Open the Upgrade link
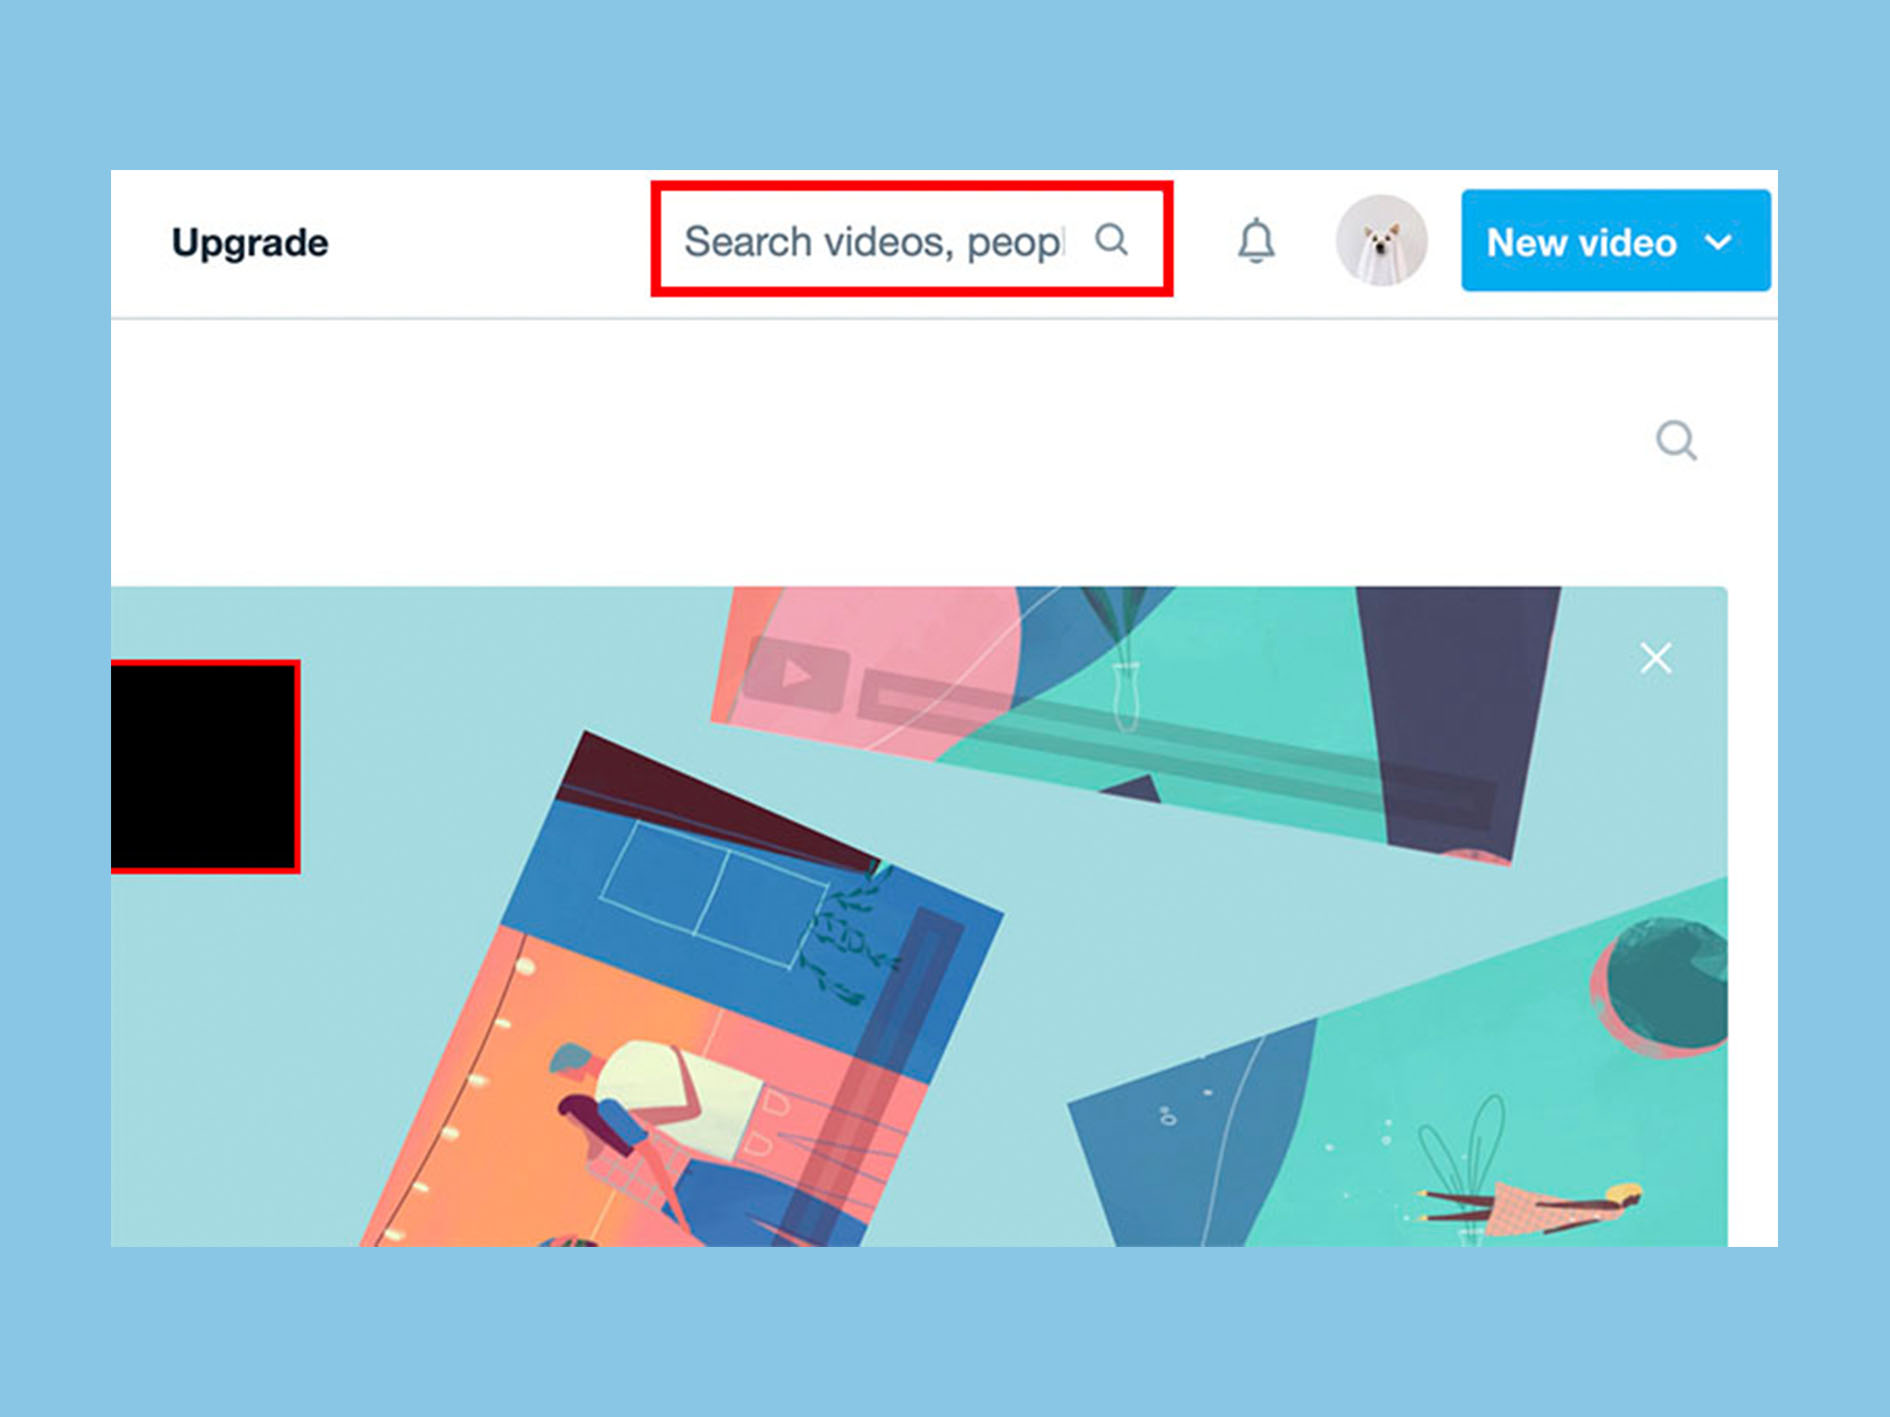 tap(250, 243)
